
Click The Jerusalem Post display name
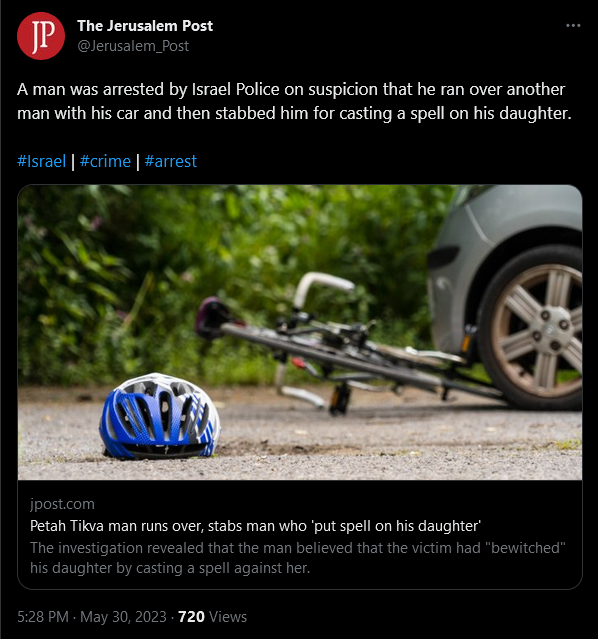point(145,26)
